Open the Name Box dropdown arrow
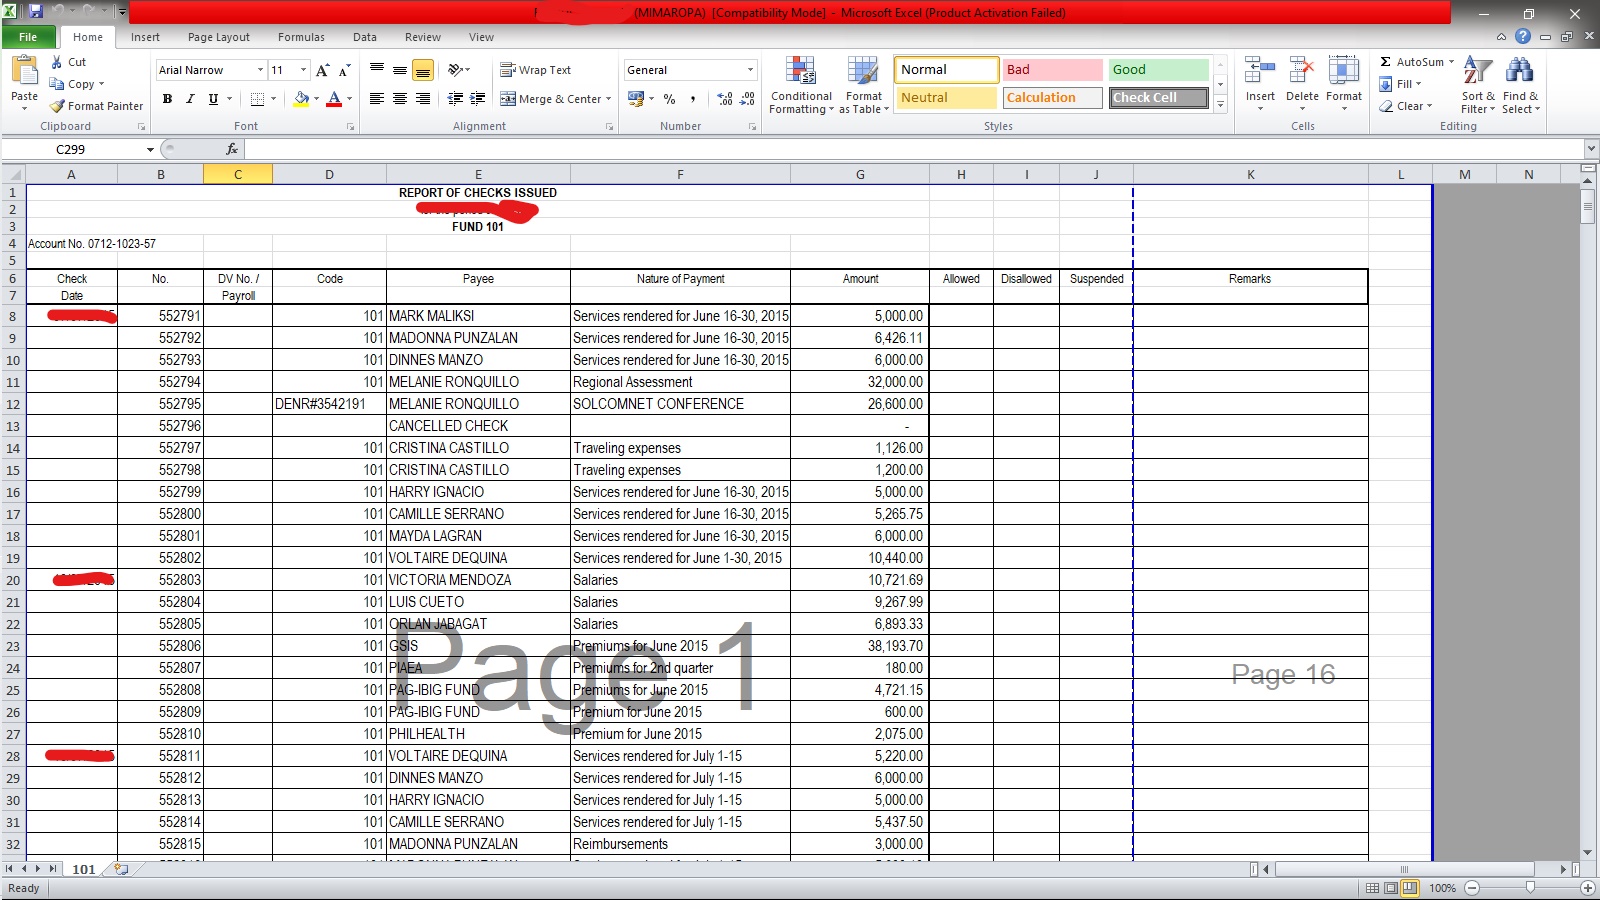The height and width of the screenshot is (900, 1600). tap(150, 149)
